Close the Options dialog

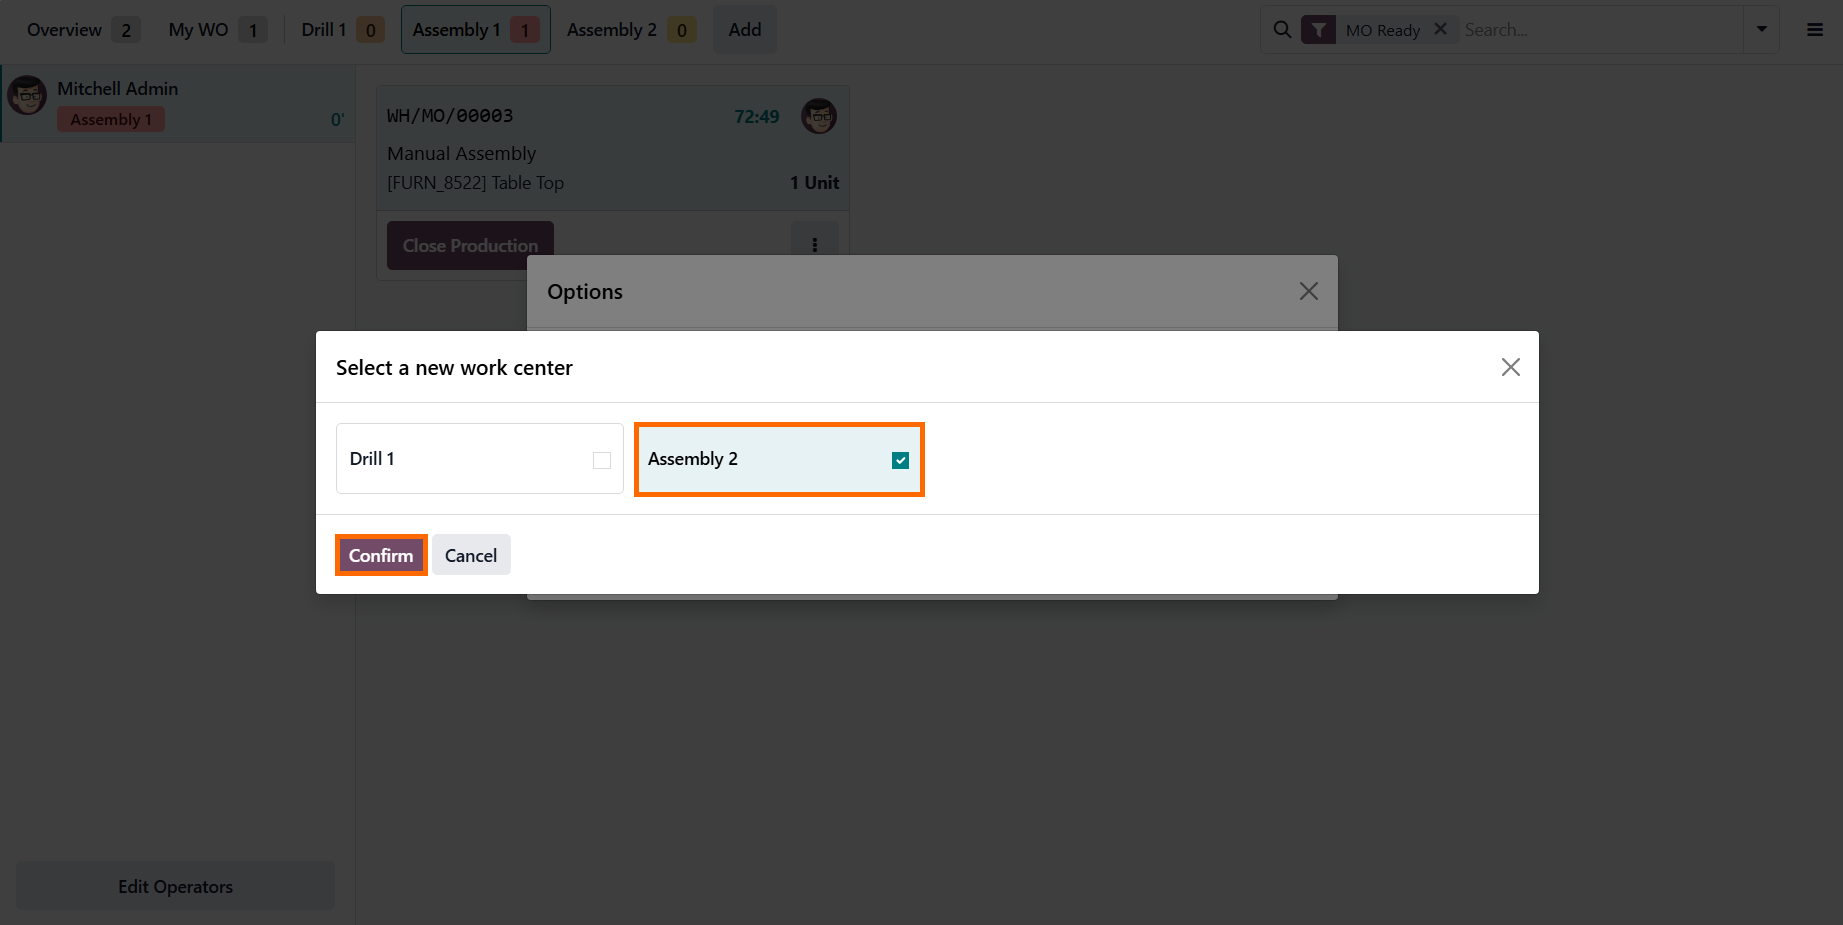point(1308,291)
